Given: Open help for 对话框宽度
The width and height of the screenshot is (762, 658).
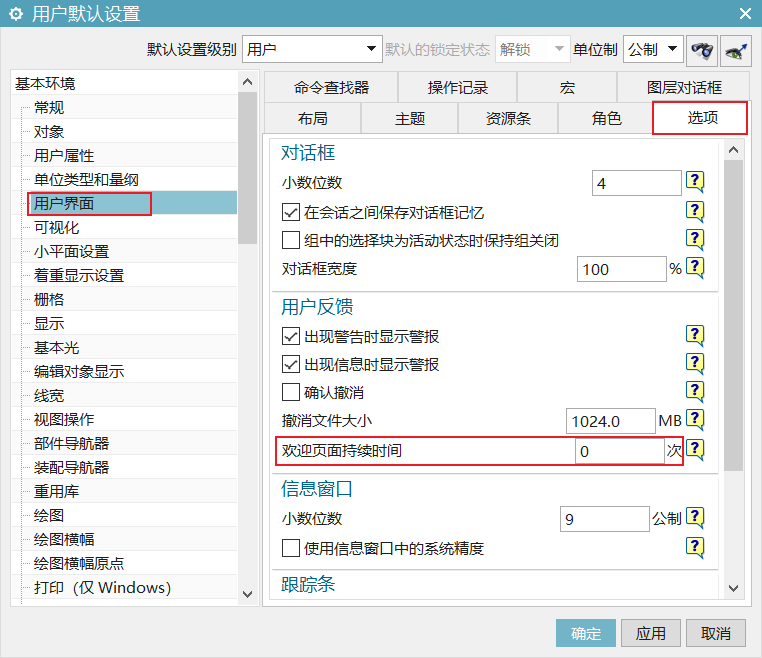Looking at the screenshot, I should point(695,268).
